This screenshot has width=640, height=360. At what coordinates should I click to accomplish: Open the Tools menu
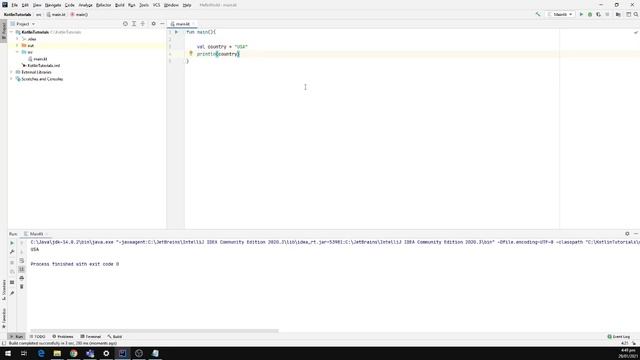click(x=144, y=5)
